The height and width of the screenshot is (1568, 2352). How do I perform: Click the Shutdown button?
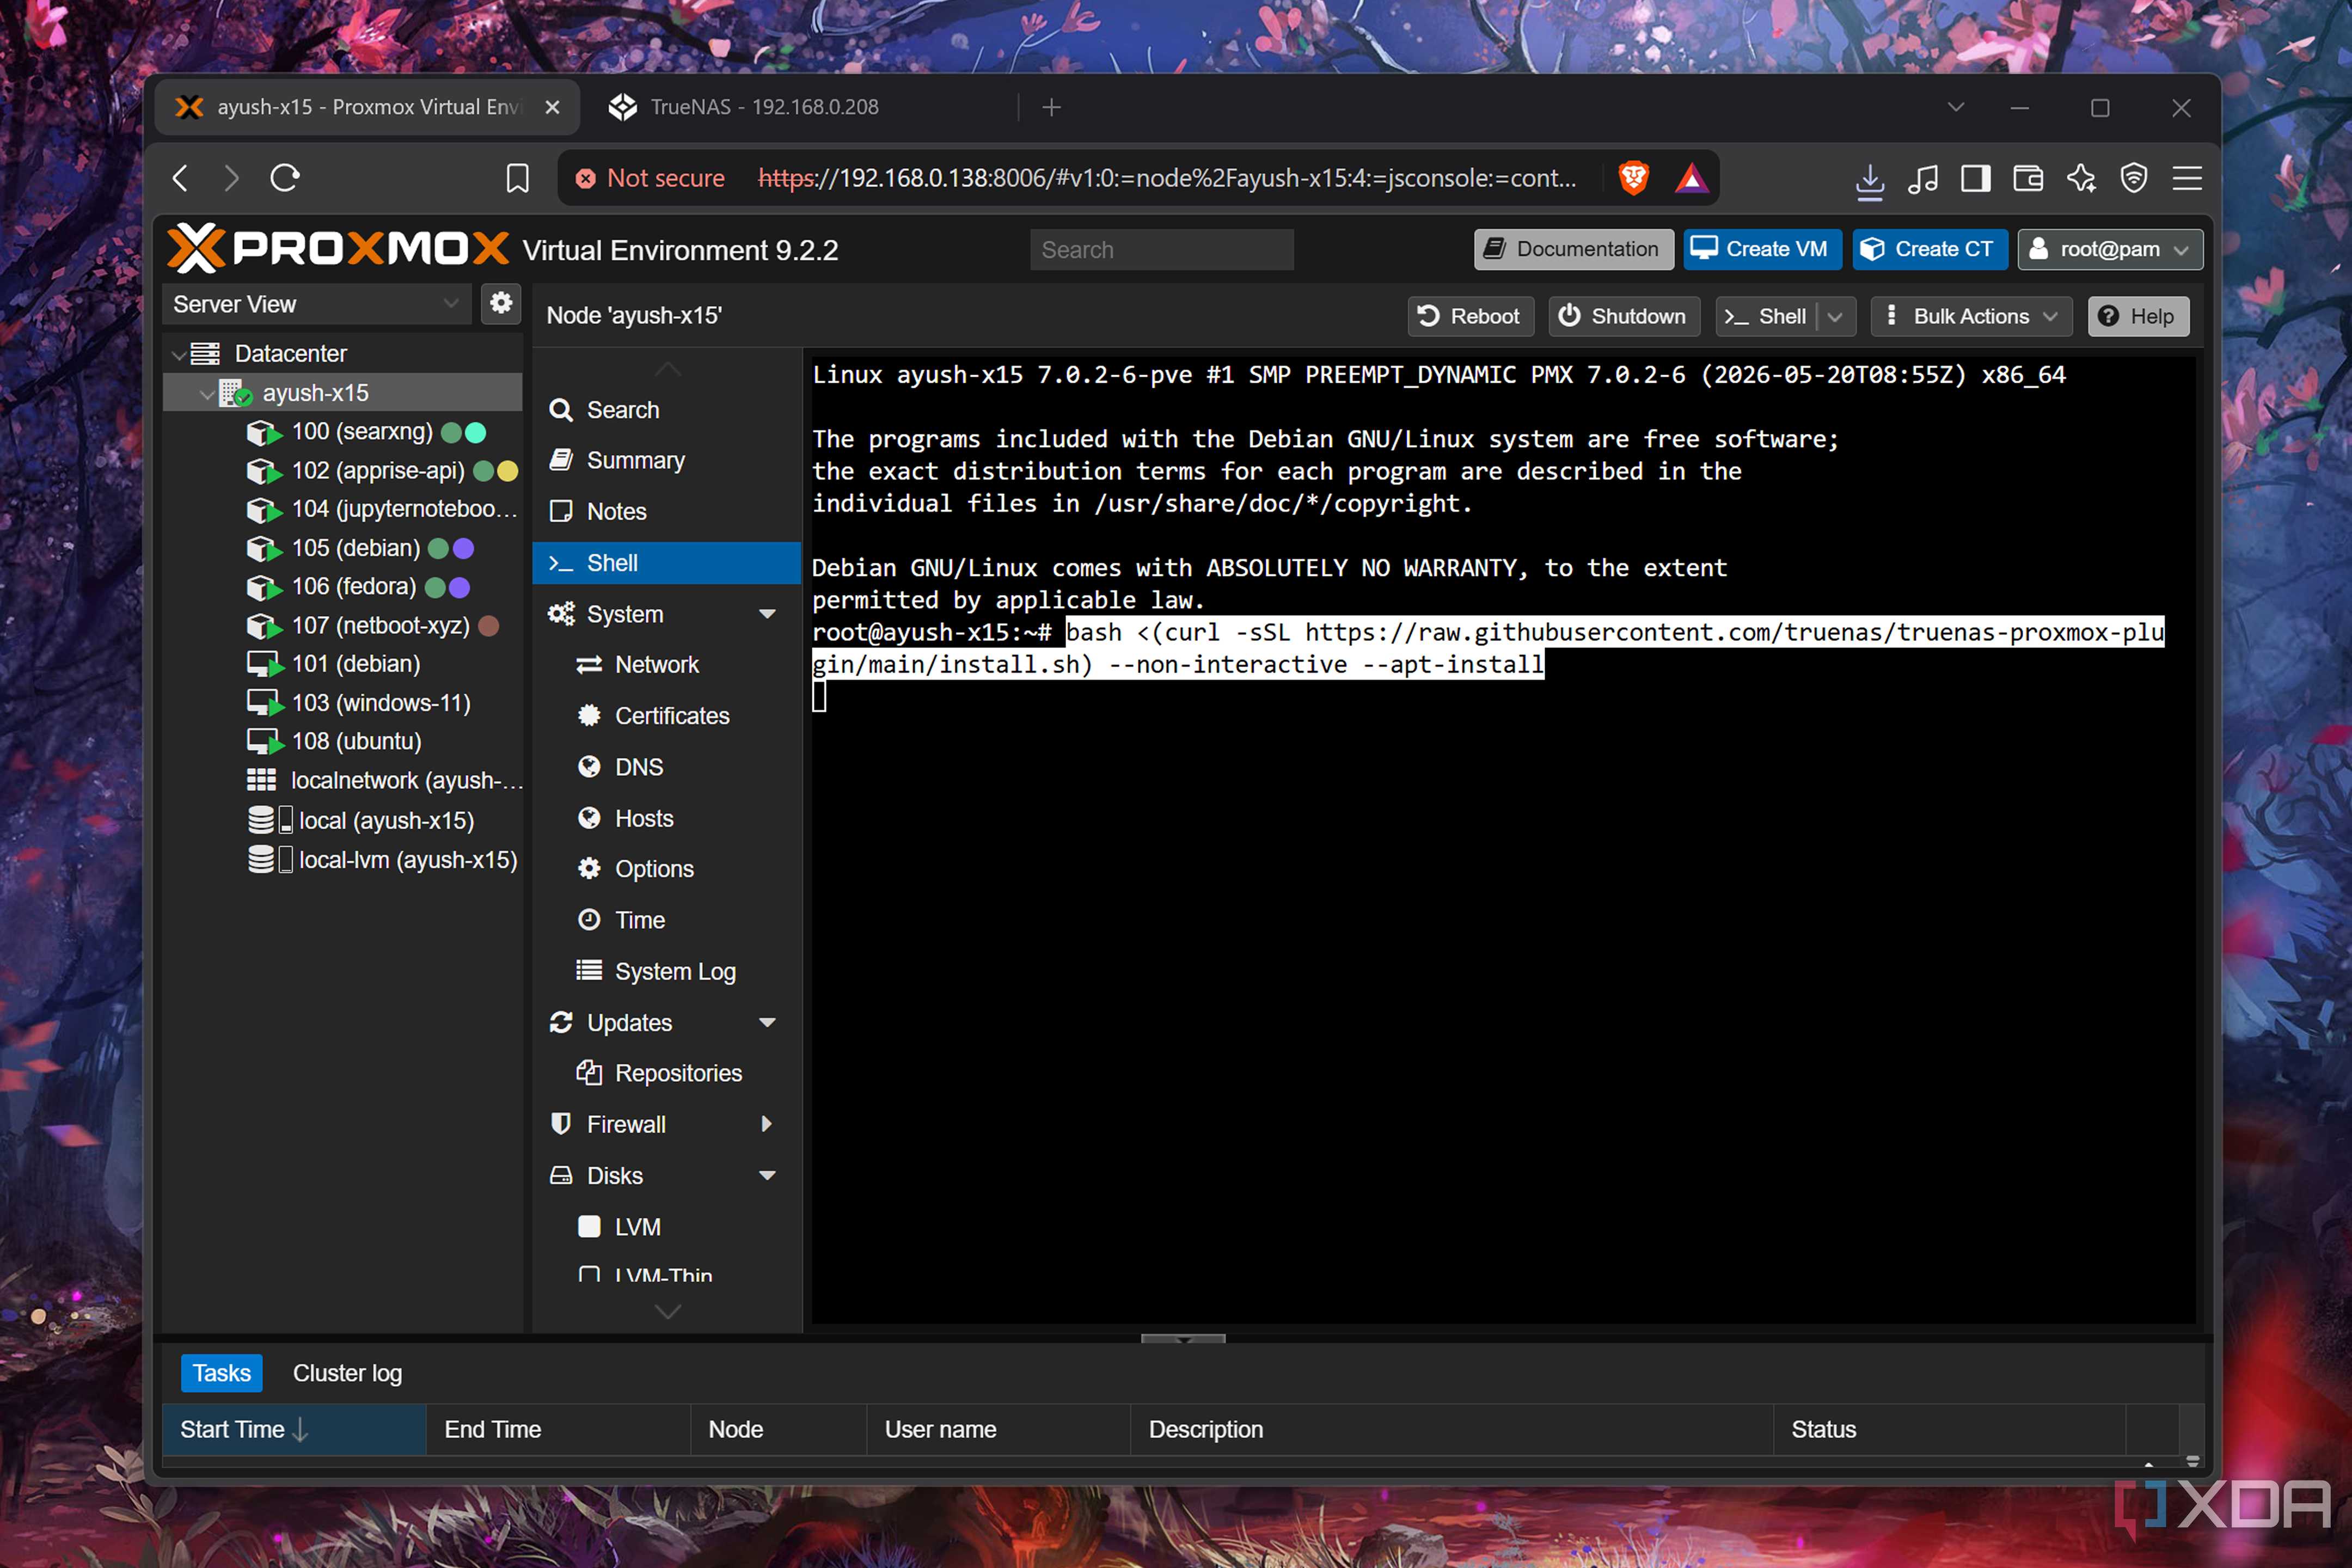click(x=1623, y=317)
